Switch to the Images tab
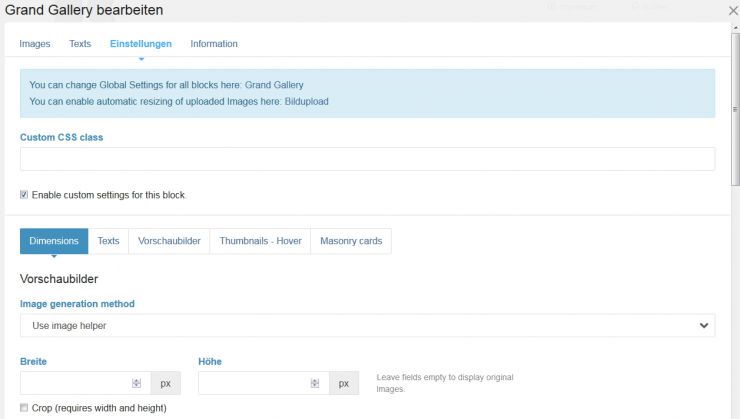740x419 pixels. pyautogui.click(x=35, y=44)
